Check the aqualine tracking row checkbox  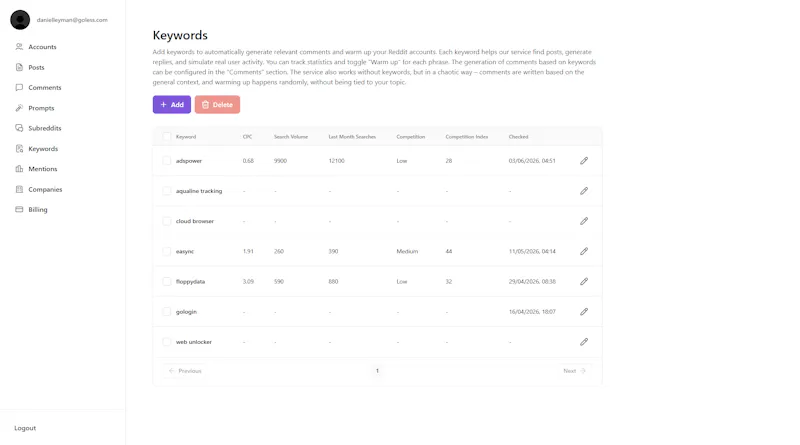(167, 191)
